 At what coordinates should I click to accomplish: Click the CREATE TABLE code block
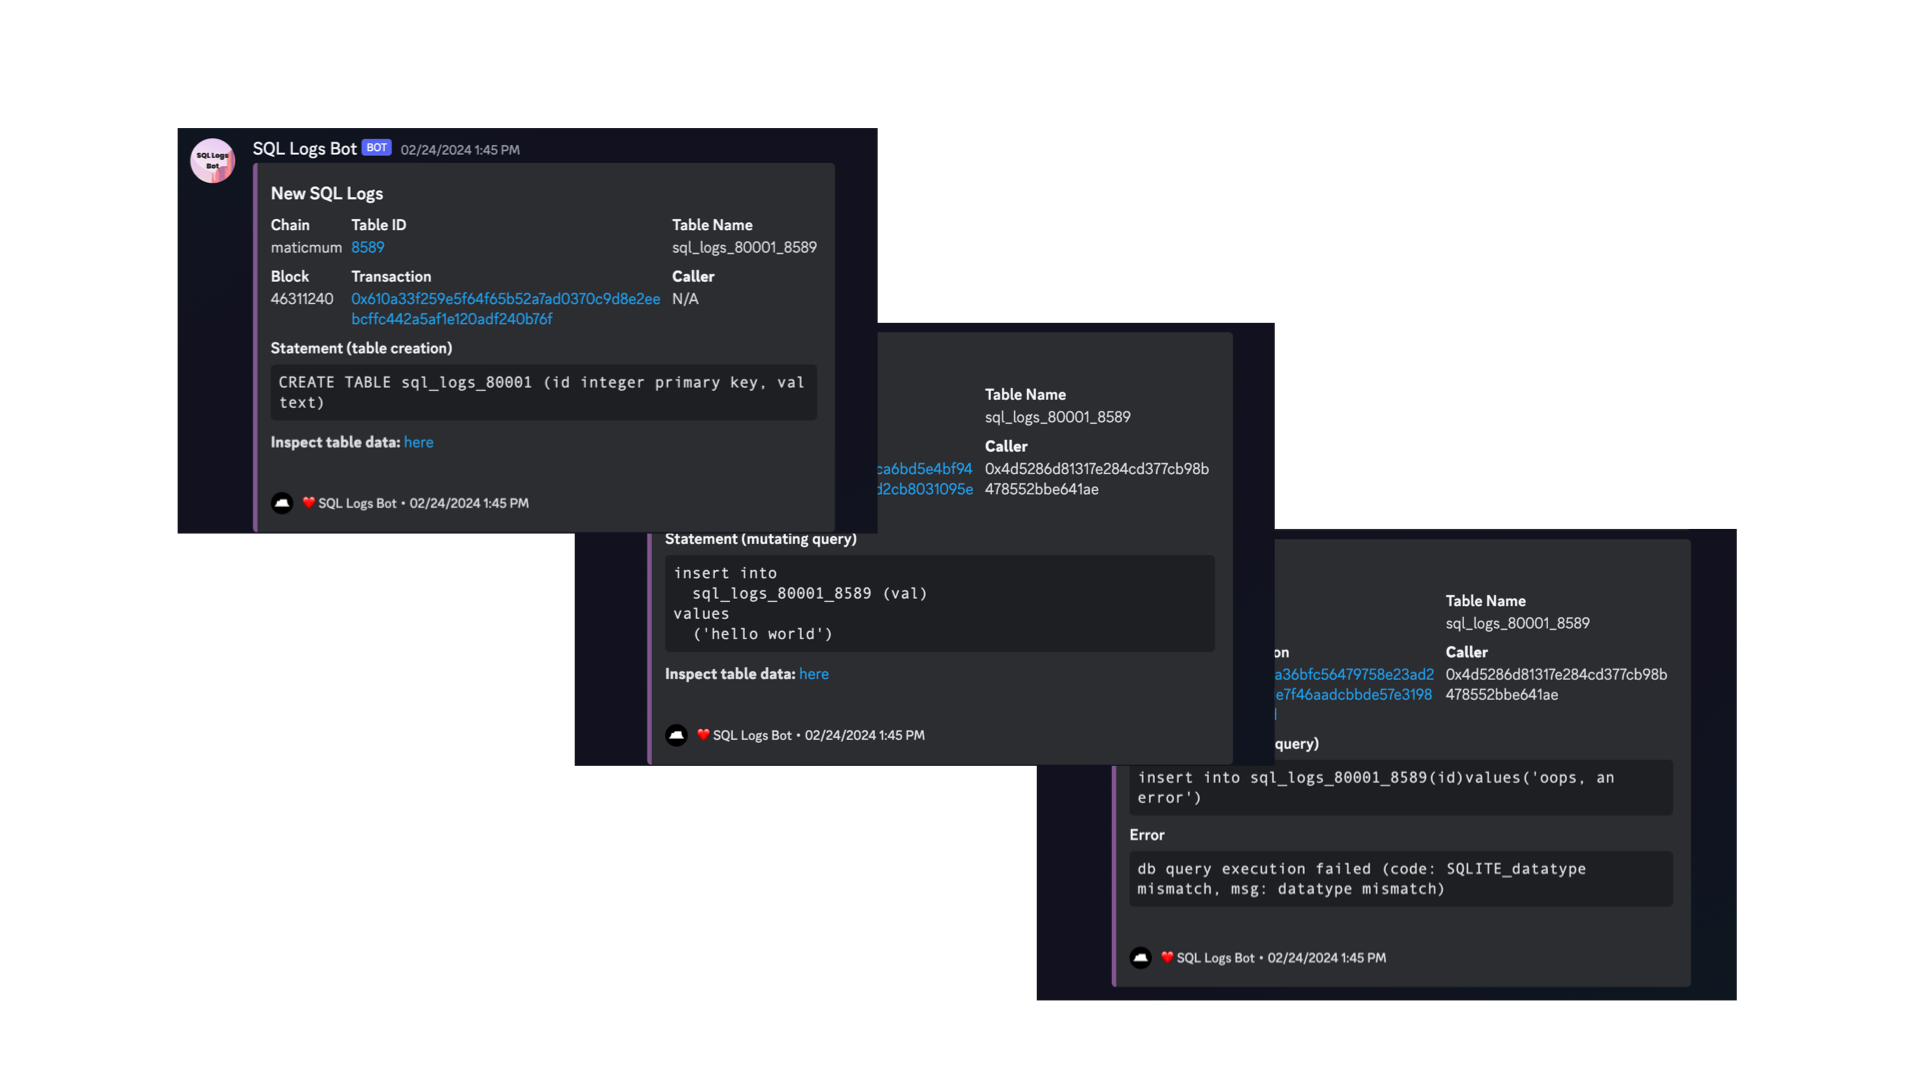(543, 392)
